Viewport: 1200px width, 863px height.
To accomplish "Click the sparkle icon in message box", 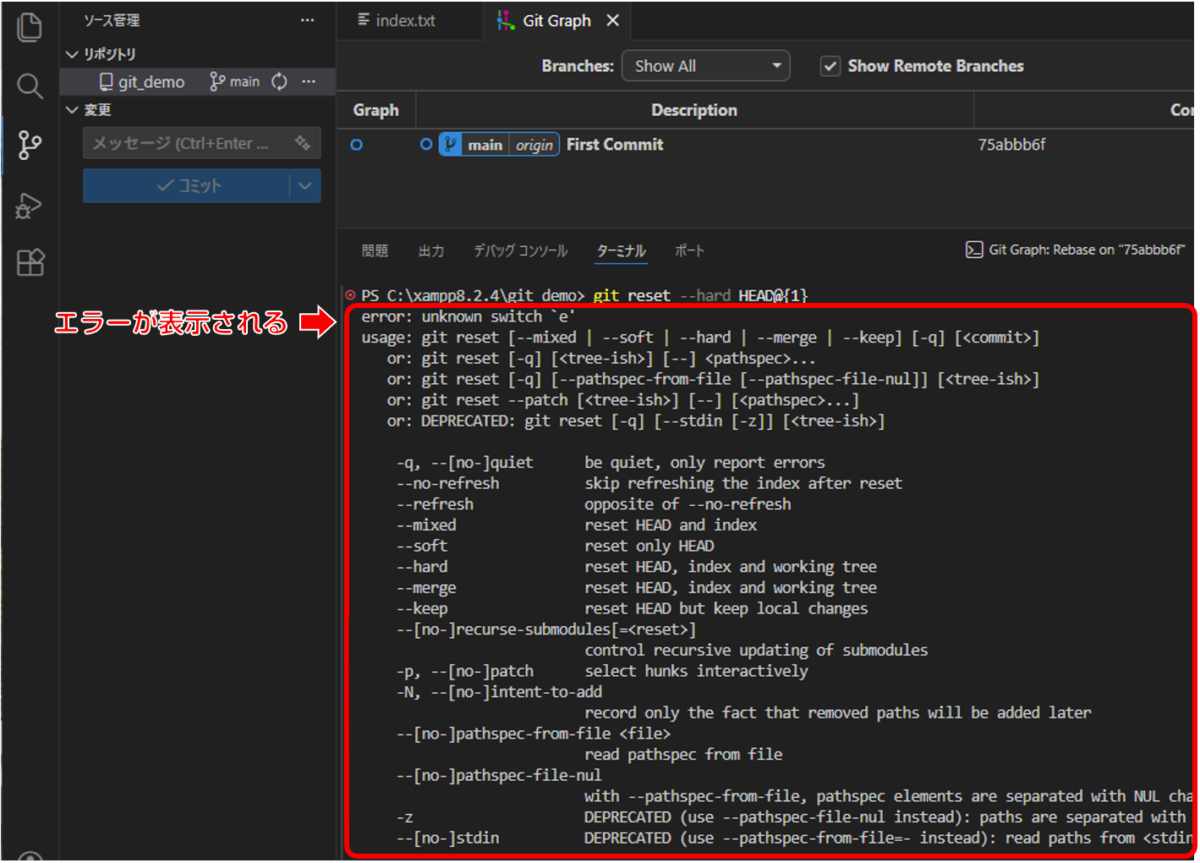I will click(x=302, y=144).
